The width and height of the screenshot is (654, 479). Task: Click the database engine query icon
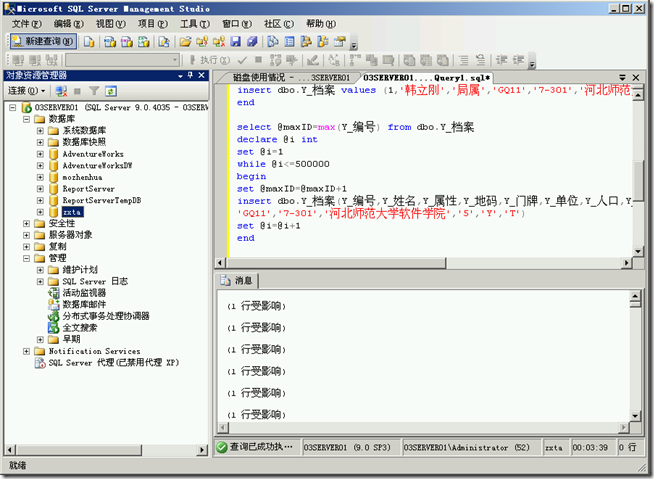89,41
